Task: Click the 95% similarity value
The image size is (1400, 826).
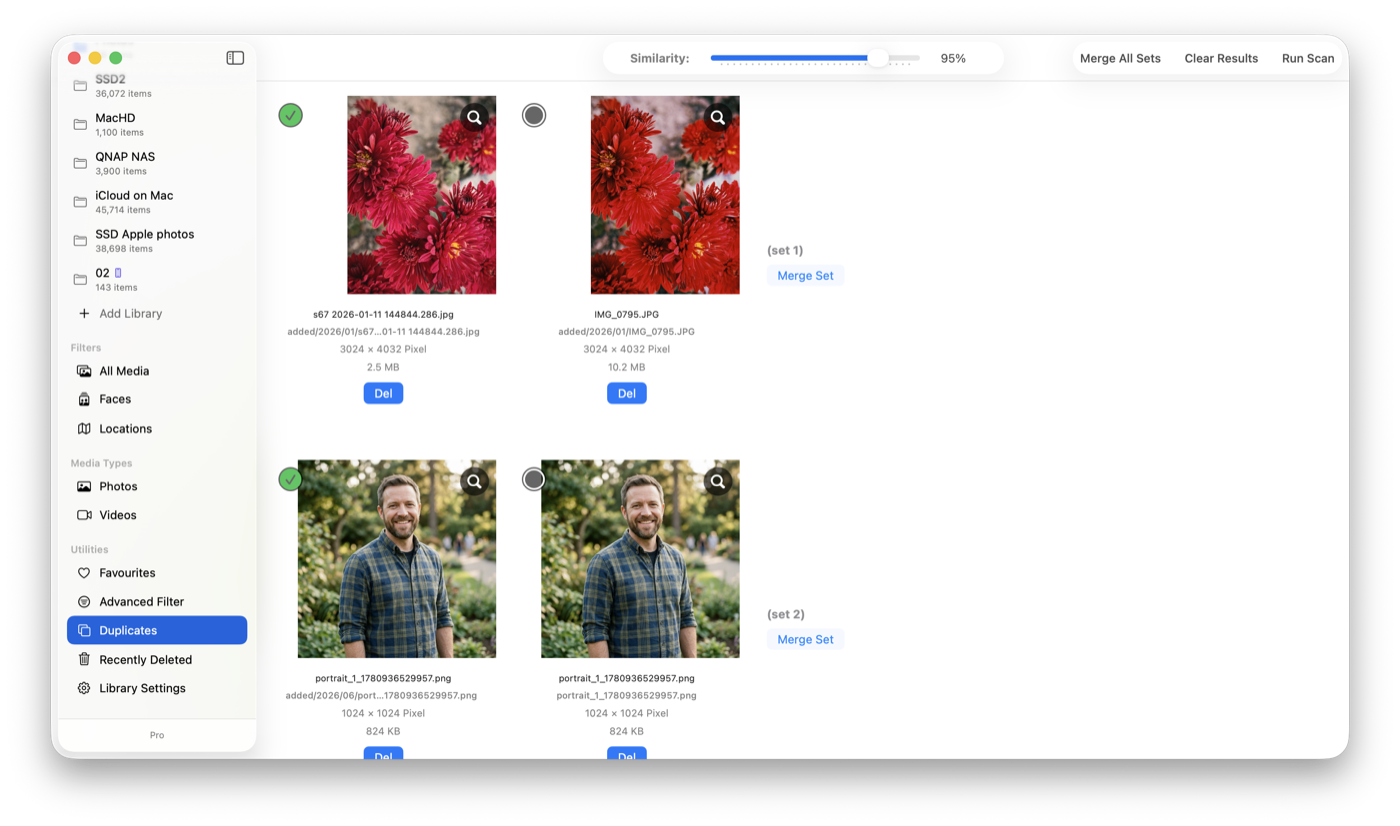Action: pyautogui.click(x=953, y=58)
